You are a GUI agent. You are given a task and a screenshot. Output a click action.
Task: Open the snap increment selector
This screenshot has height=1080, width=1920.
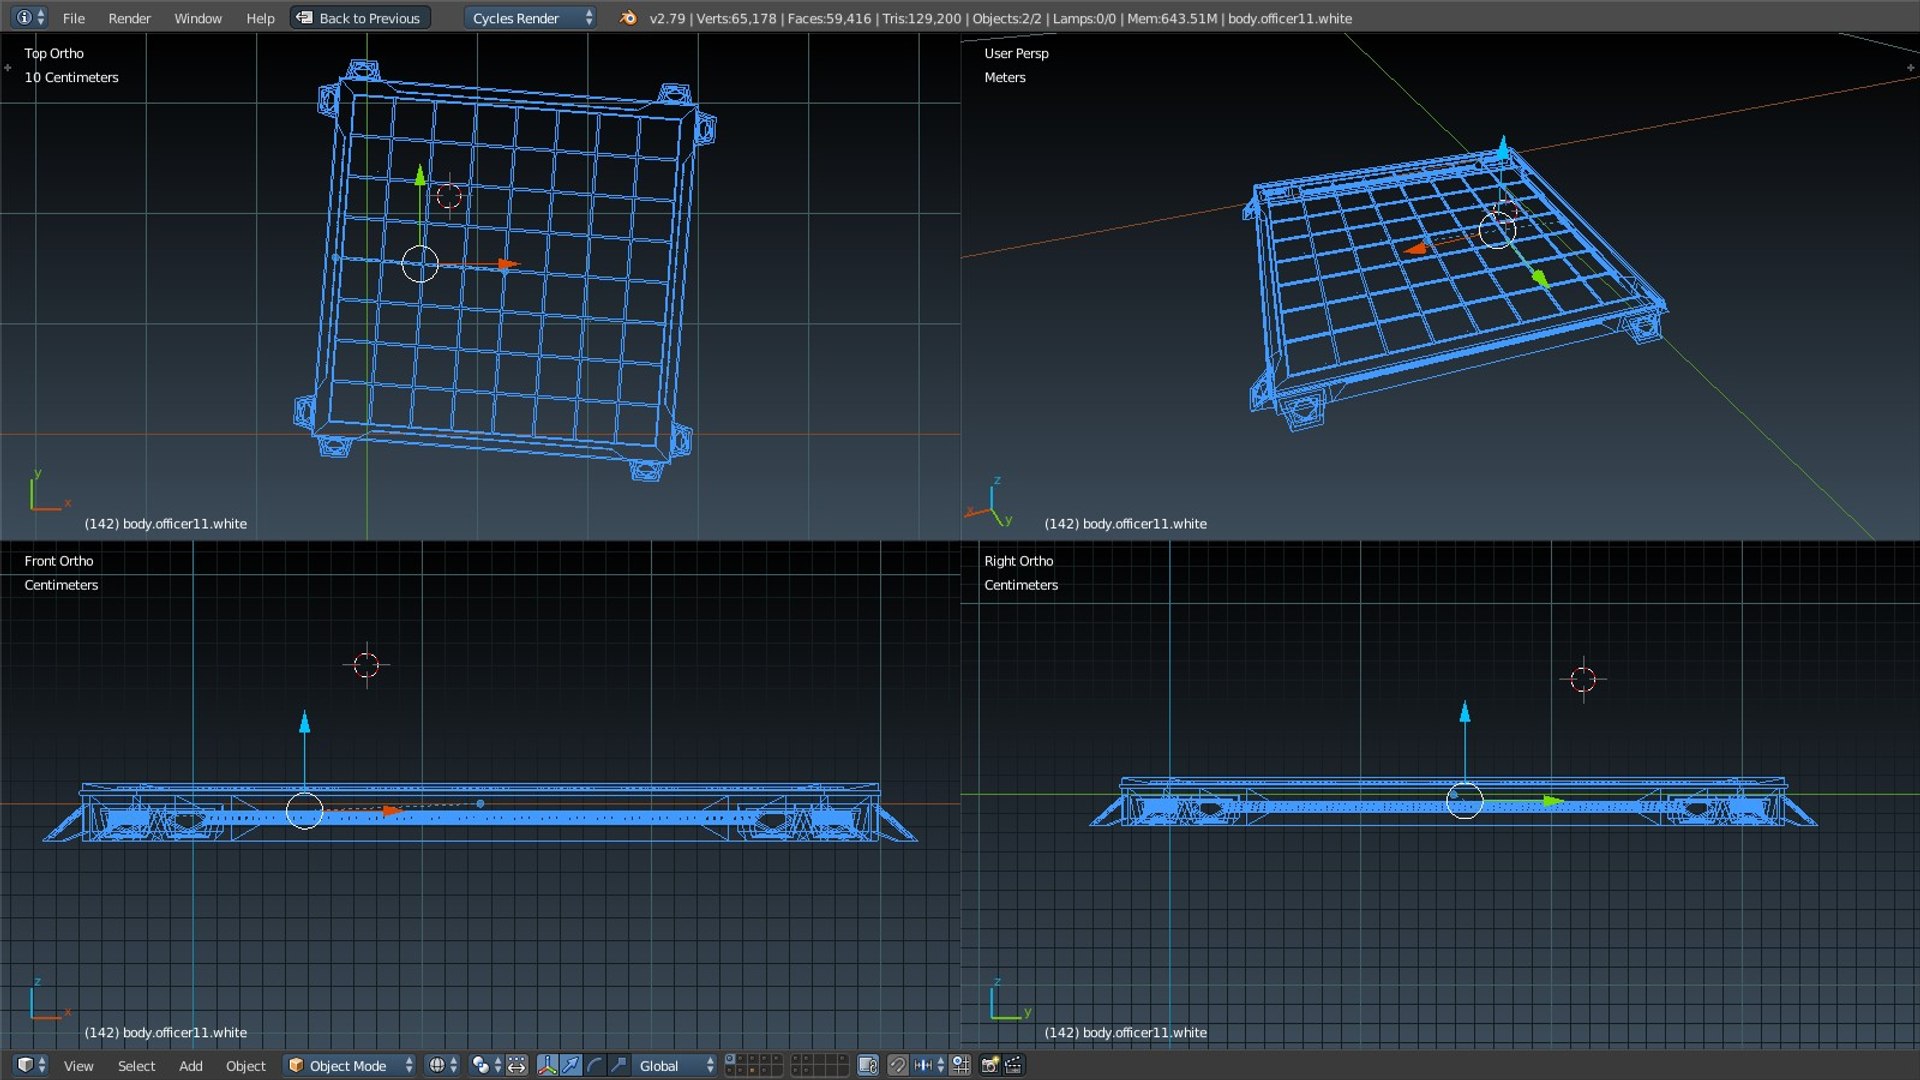point(929,1065)
